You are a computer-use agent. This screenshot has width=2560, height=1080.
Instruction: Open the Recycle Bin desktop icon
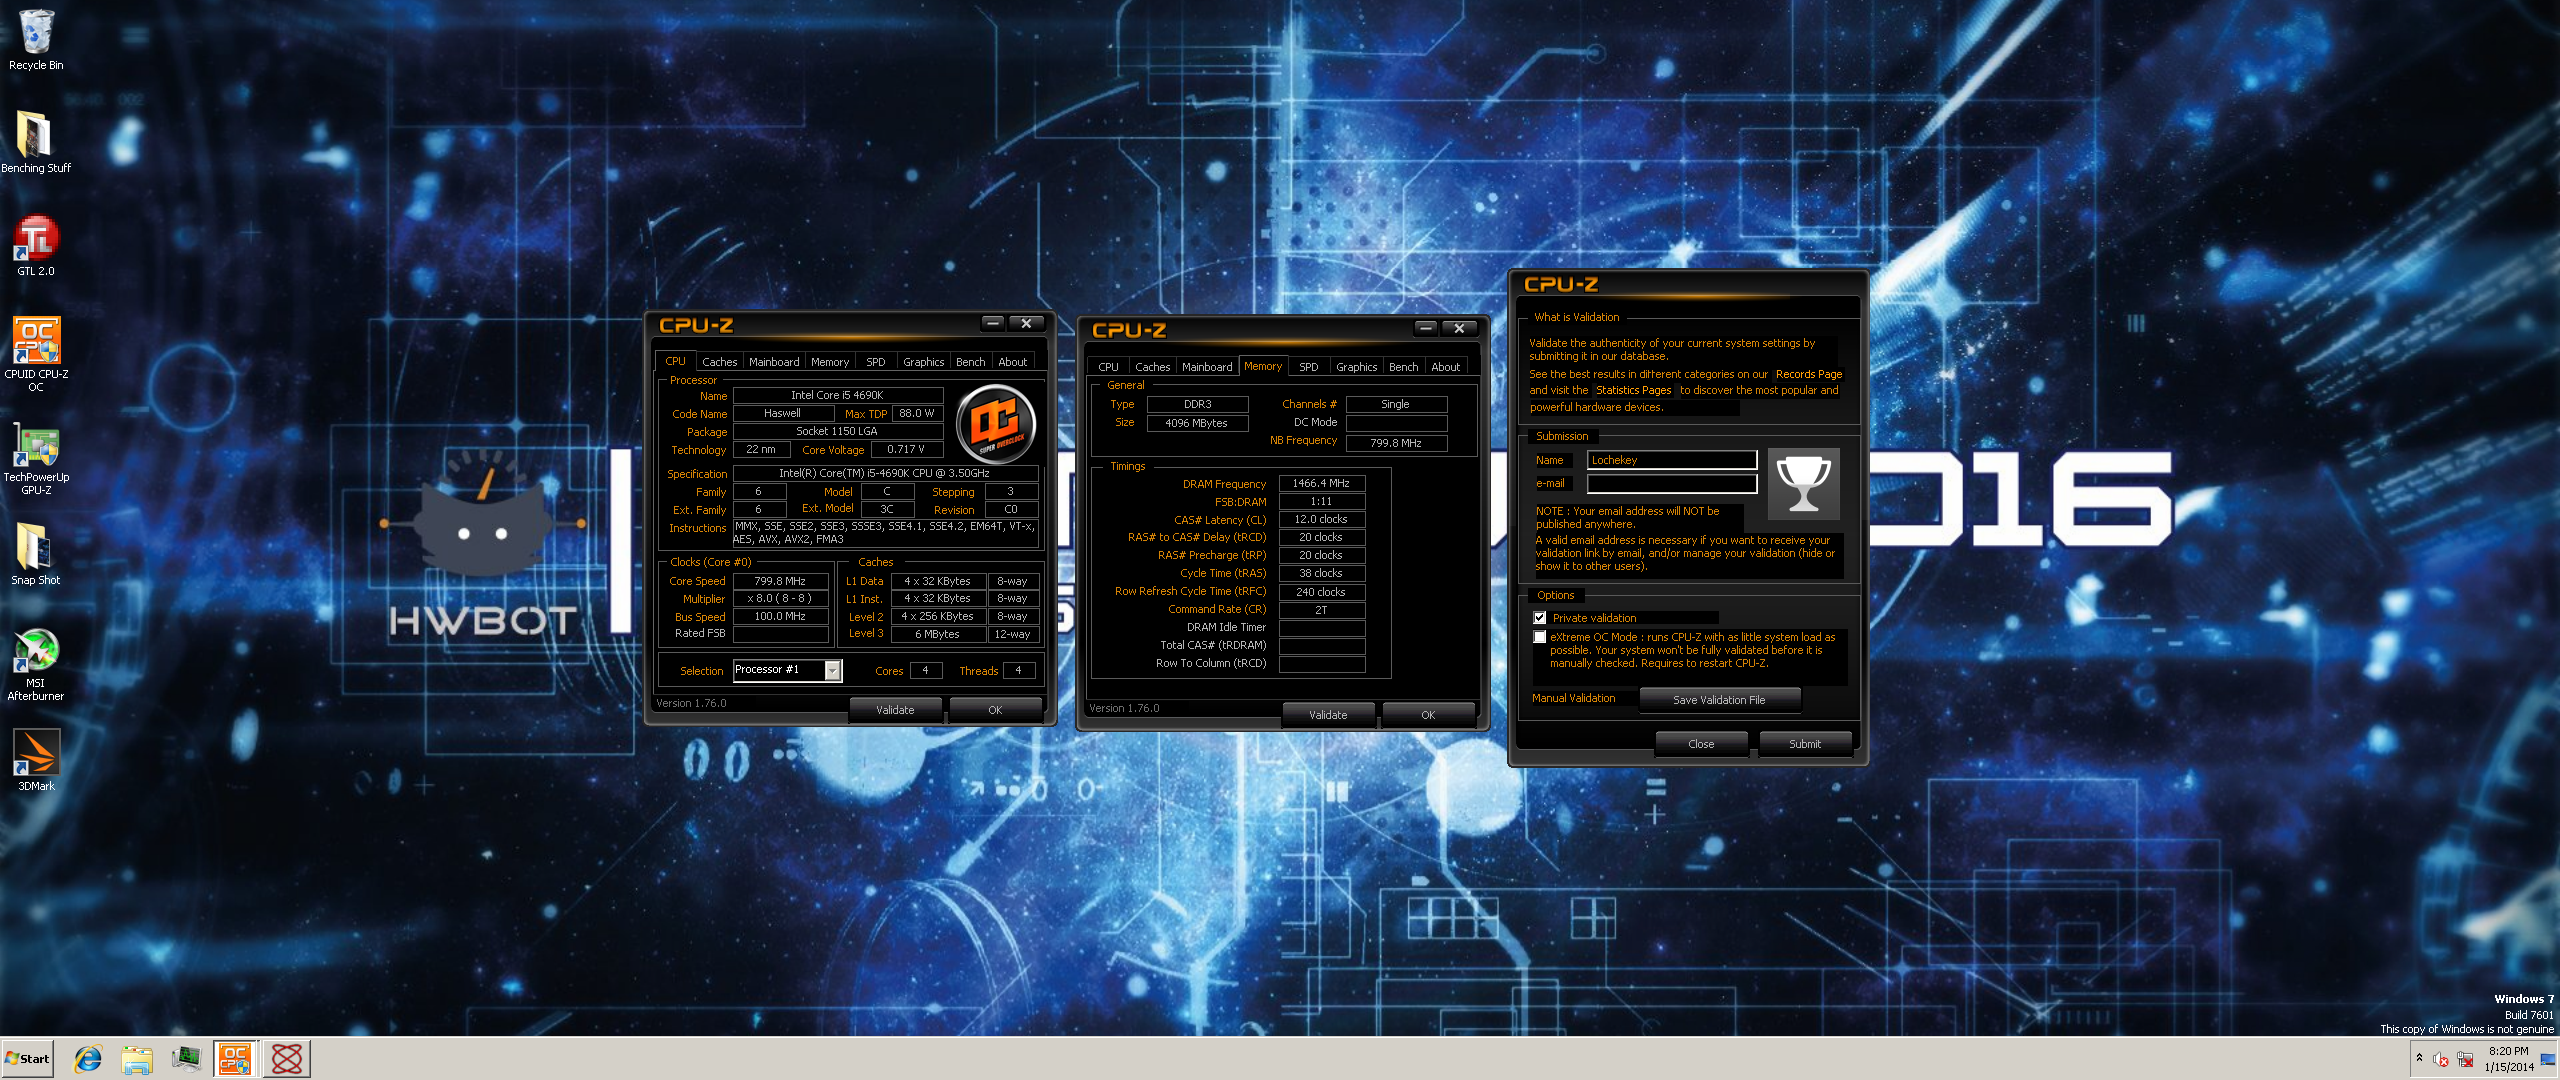pos(36,40)
